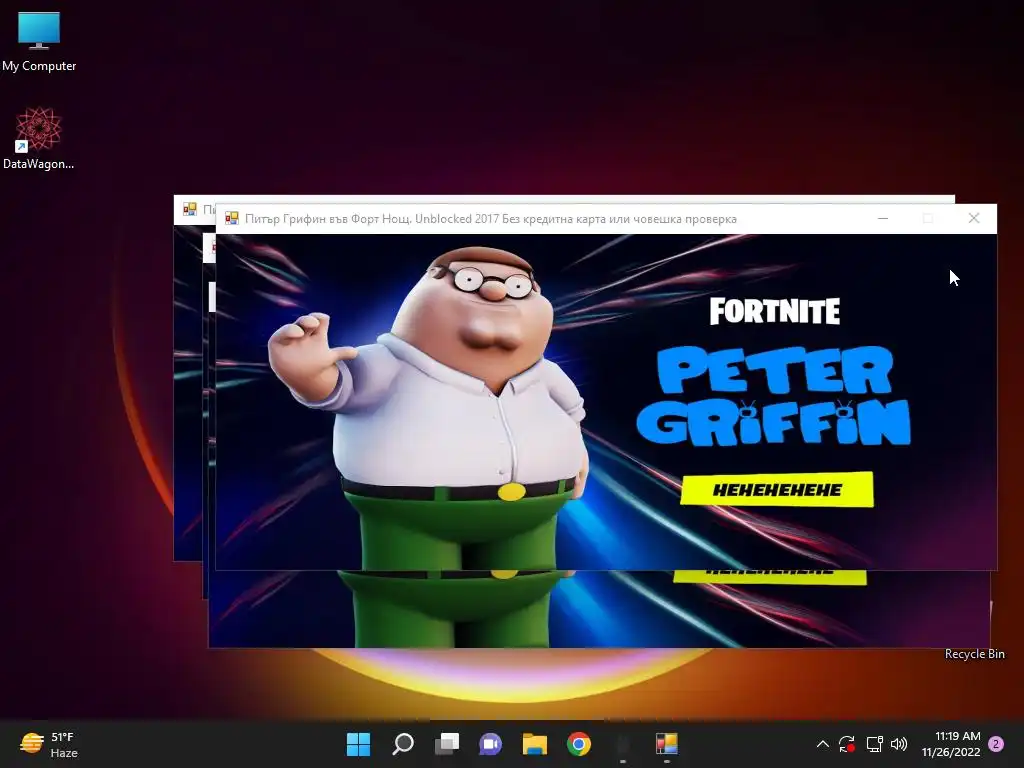Open the Windows Start menu
This screenshot has width=1024, height=768.
(358, 744)
